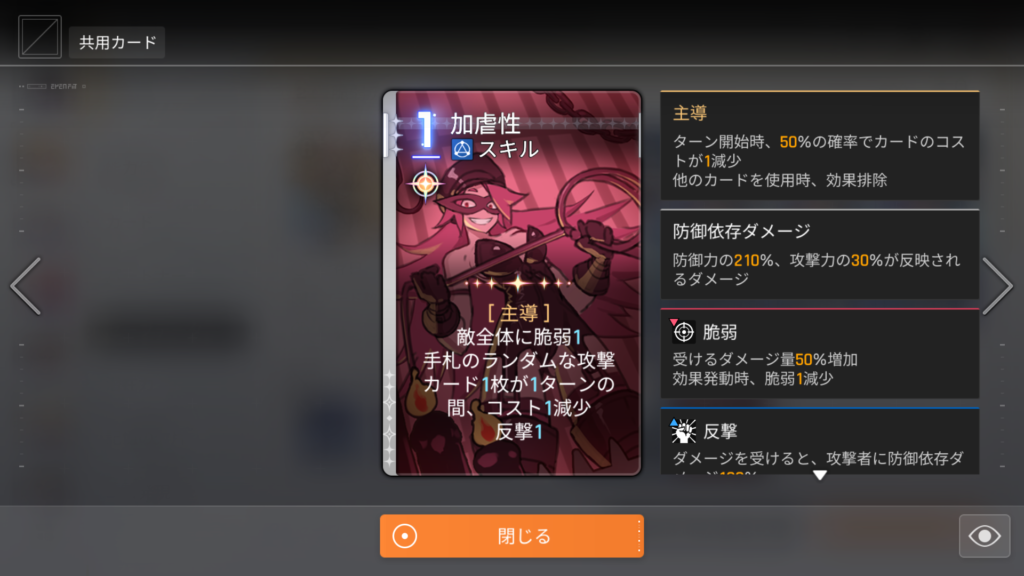Select the 脆弱 effect description panel

820,353
